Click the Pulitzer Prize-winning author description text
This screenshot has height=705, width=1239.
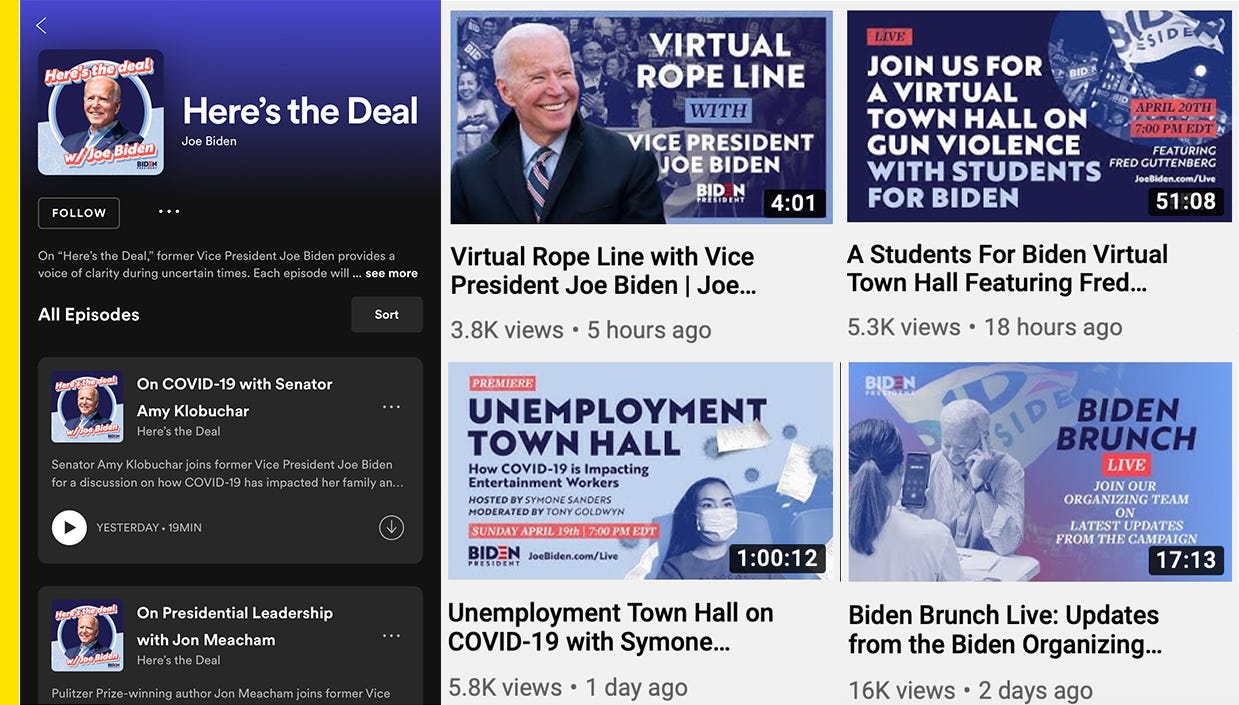pos(221,694)
